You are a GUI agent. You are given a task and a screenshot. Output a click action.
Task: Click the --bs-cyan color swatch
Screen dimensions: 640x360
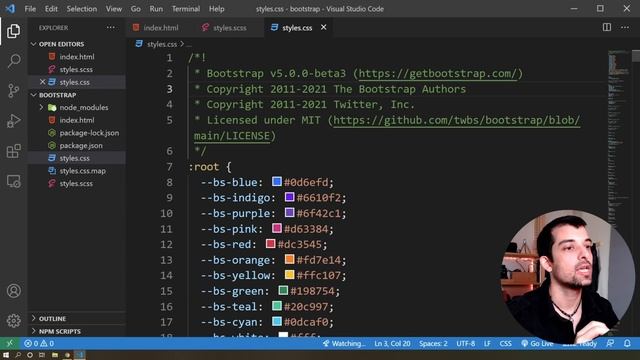pyautogui.click(x=277, y=321)
